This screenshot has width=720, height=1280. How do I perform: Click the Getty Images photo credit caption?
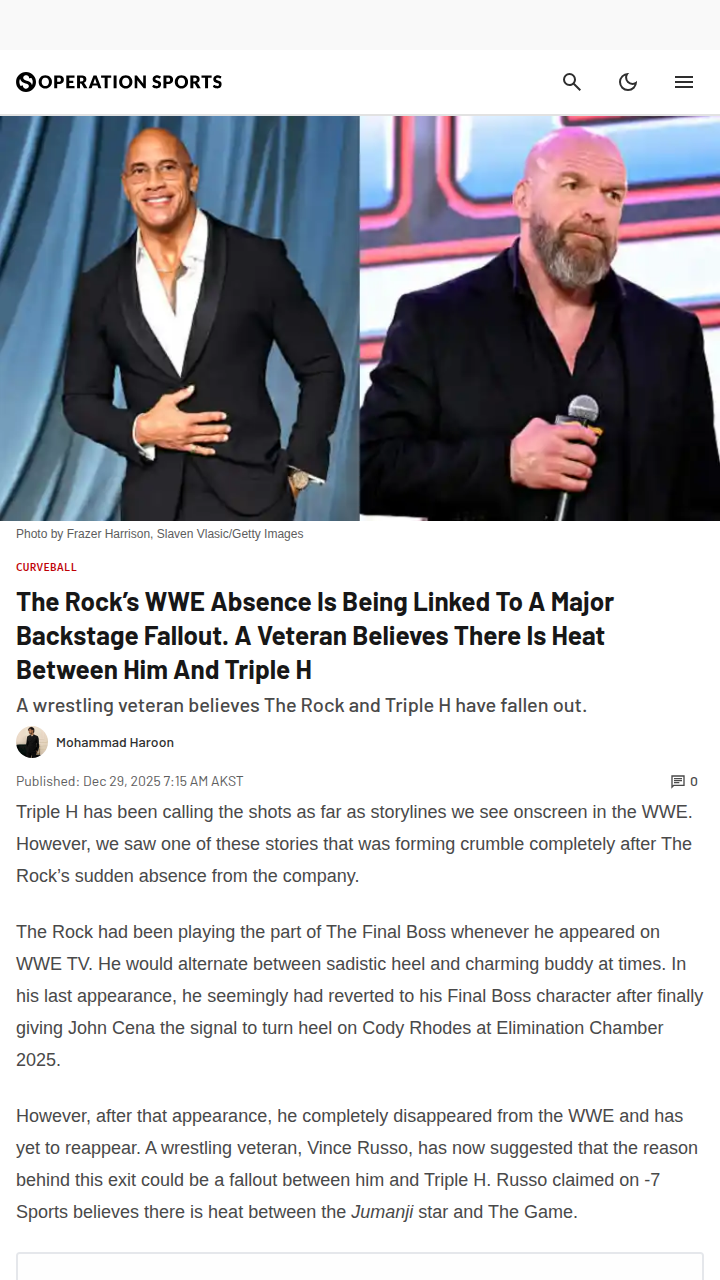coord(160,534)
